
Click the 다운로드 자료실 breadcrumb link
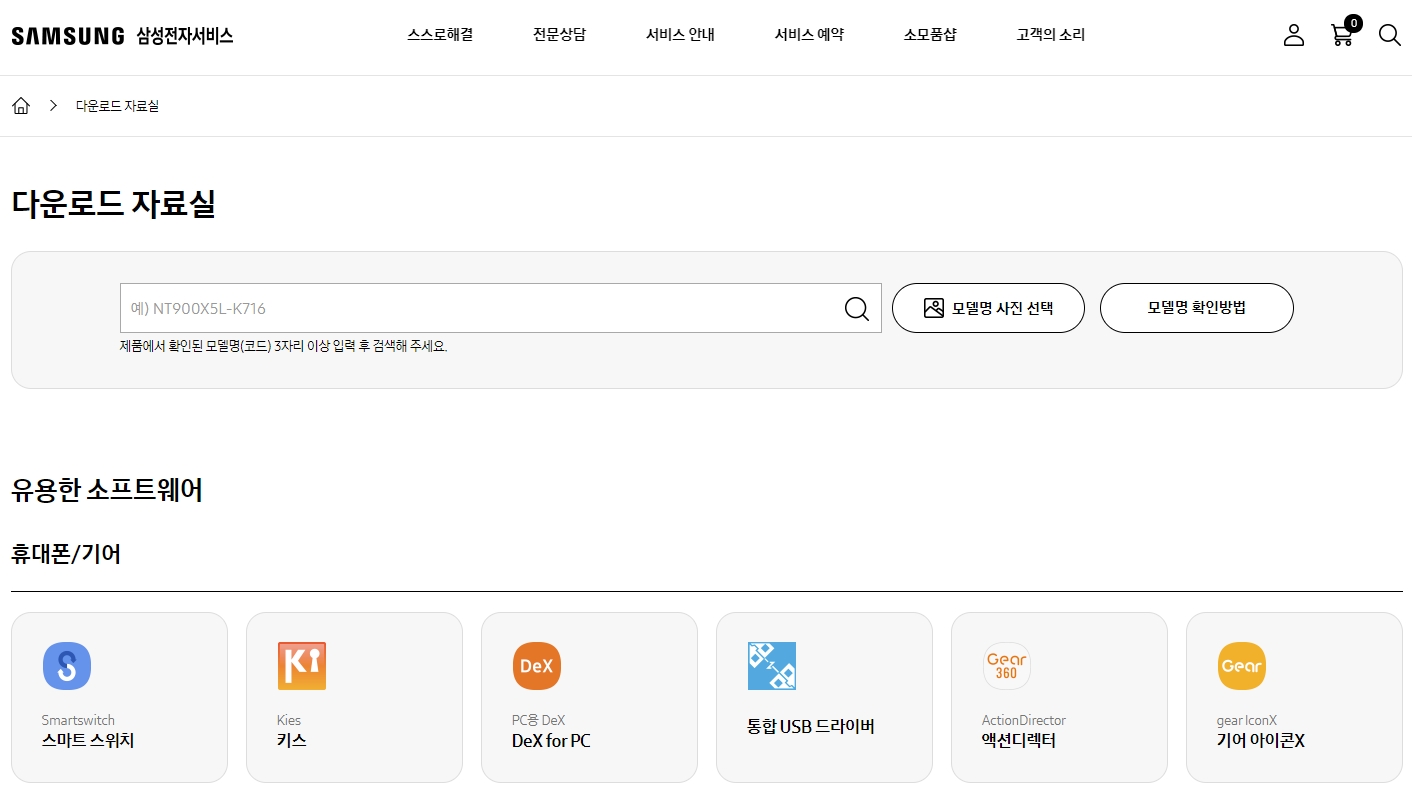tap(117, 106)
